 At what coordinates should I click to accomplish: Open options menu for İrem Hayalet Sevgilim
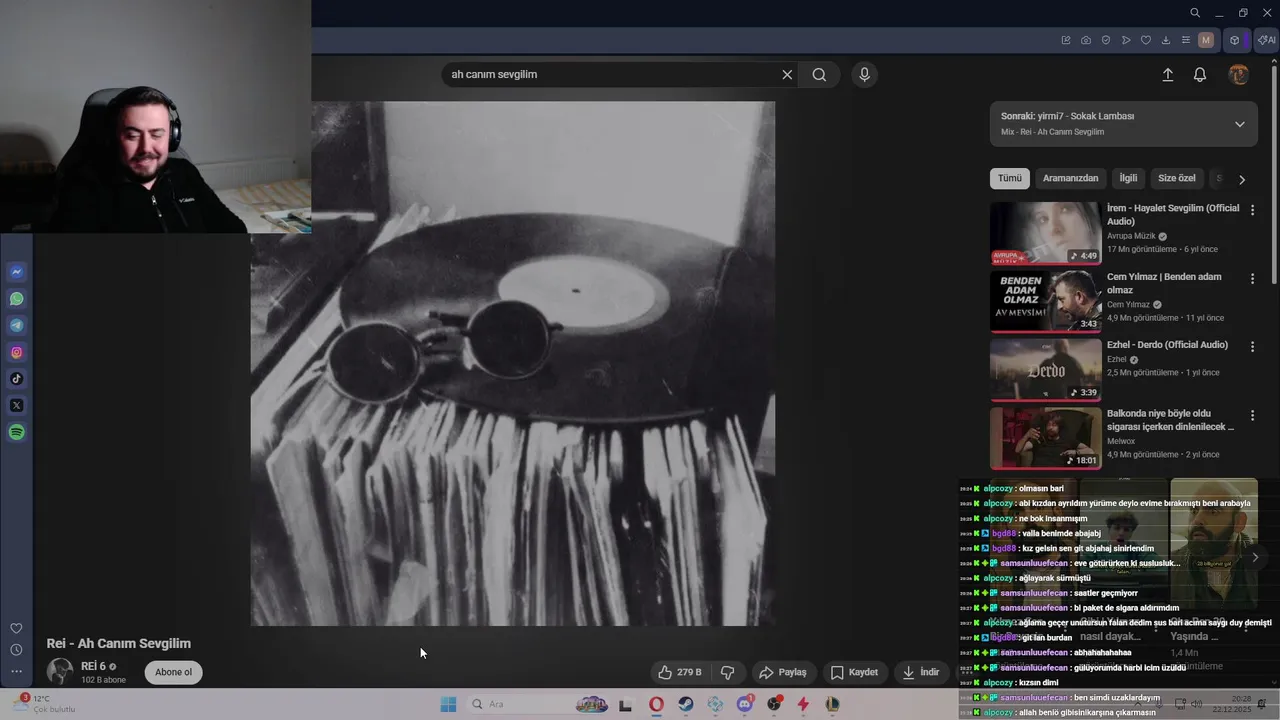(x=1252, y=210)
